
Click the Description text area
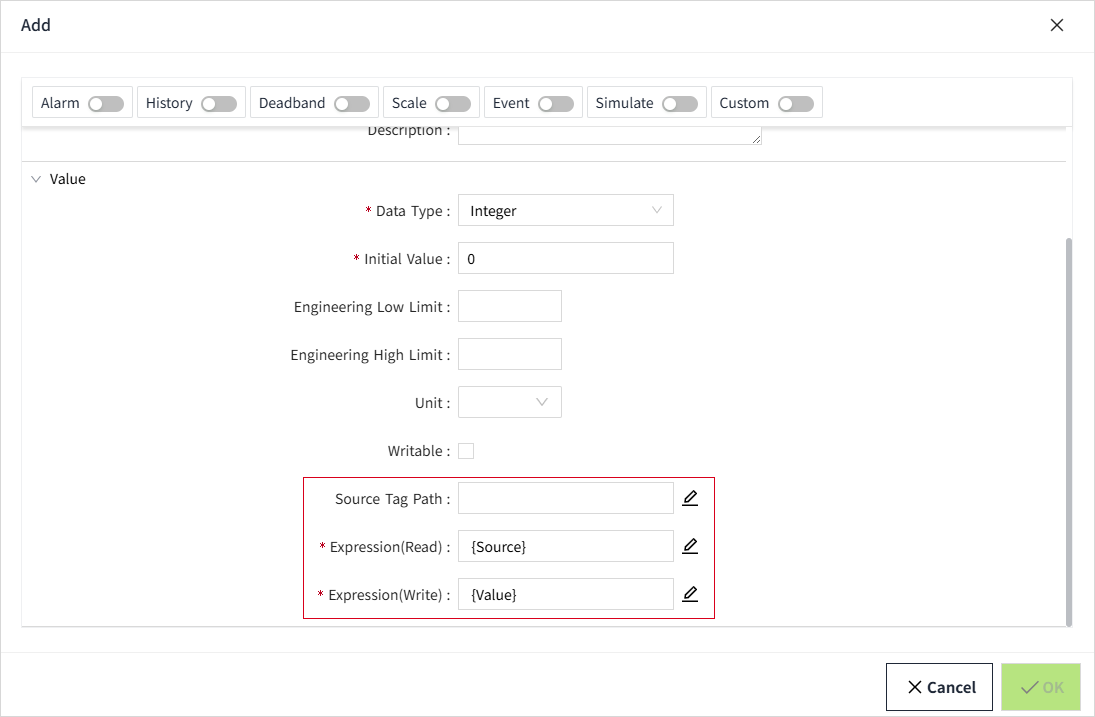[x=610, y=136]
